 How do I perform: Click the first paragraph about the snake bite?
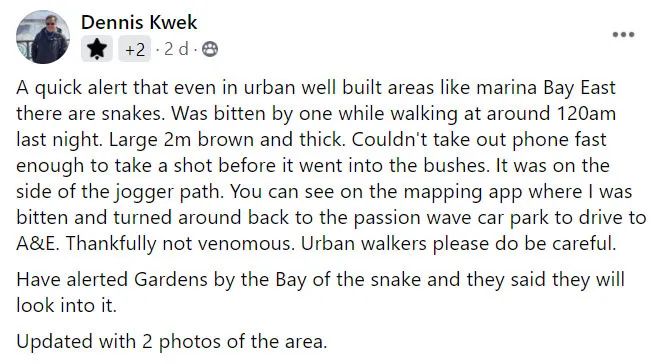click(331, 166)
